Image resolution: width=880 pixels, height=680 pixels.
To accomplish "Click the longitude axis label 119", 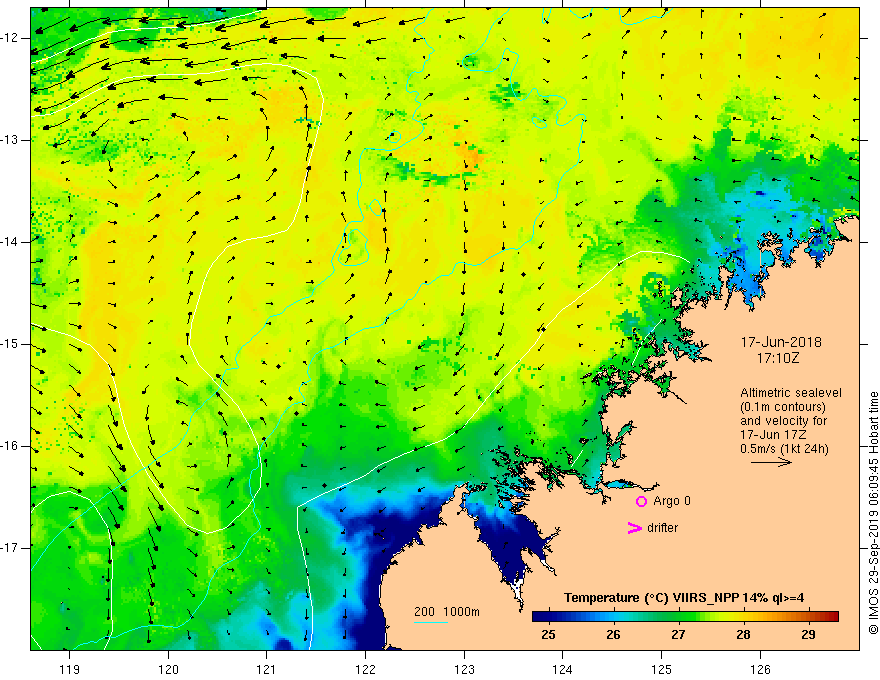I will click(70, 669).
